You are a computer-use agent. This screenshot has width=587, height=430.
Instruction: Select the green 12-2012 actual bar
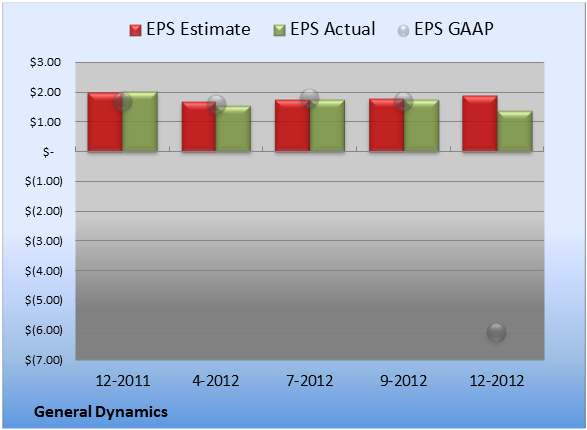click(515, 131)
